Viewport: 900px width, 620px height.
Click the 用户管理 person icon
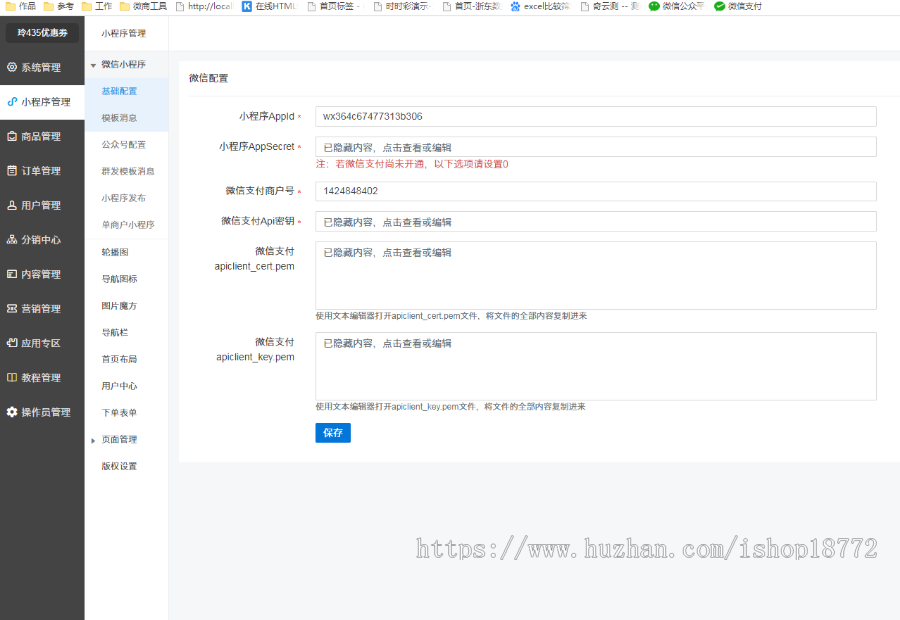tap(12, 205)
